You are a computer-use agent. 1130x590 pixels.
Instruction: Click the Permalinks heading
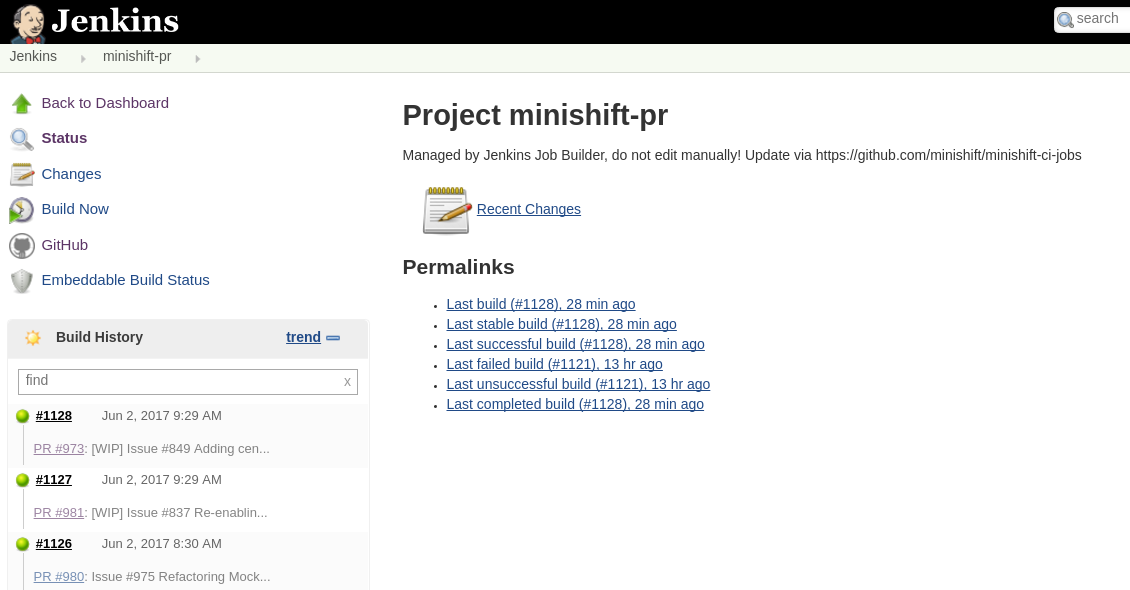(458, 267)
